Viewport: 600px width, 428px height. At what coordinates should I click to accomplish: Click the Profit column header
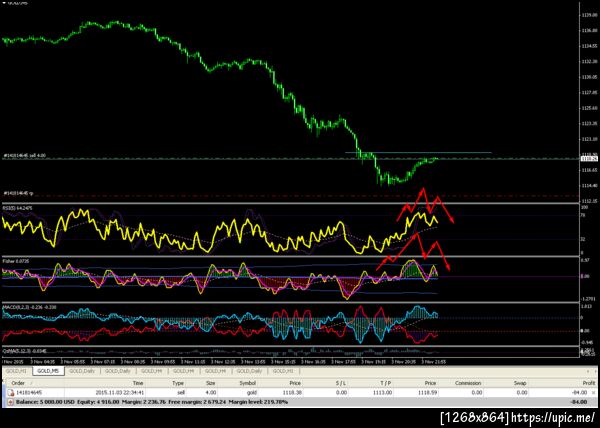pos(589,383)
